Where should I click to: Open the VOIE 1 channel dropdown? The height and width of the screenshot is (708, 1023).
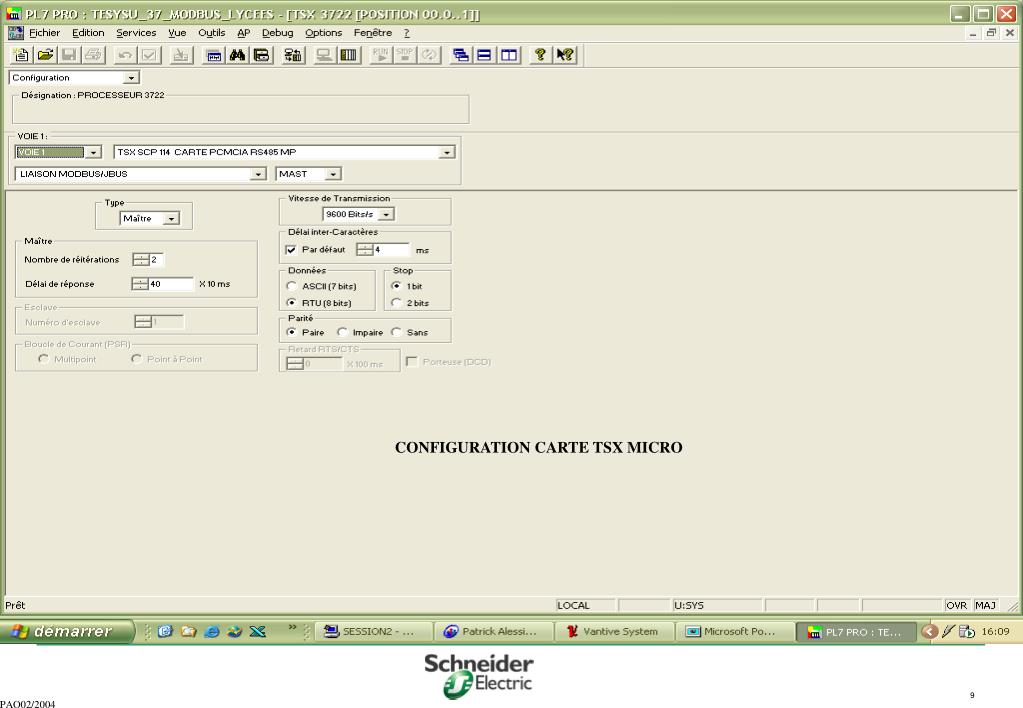94,152
